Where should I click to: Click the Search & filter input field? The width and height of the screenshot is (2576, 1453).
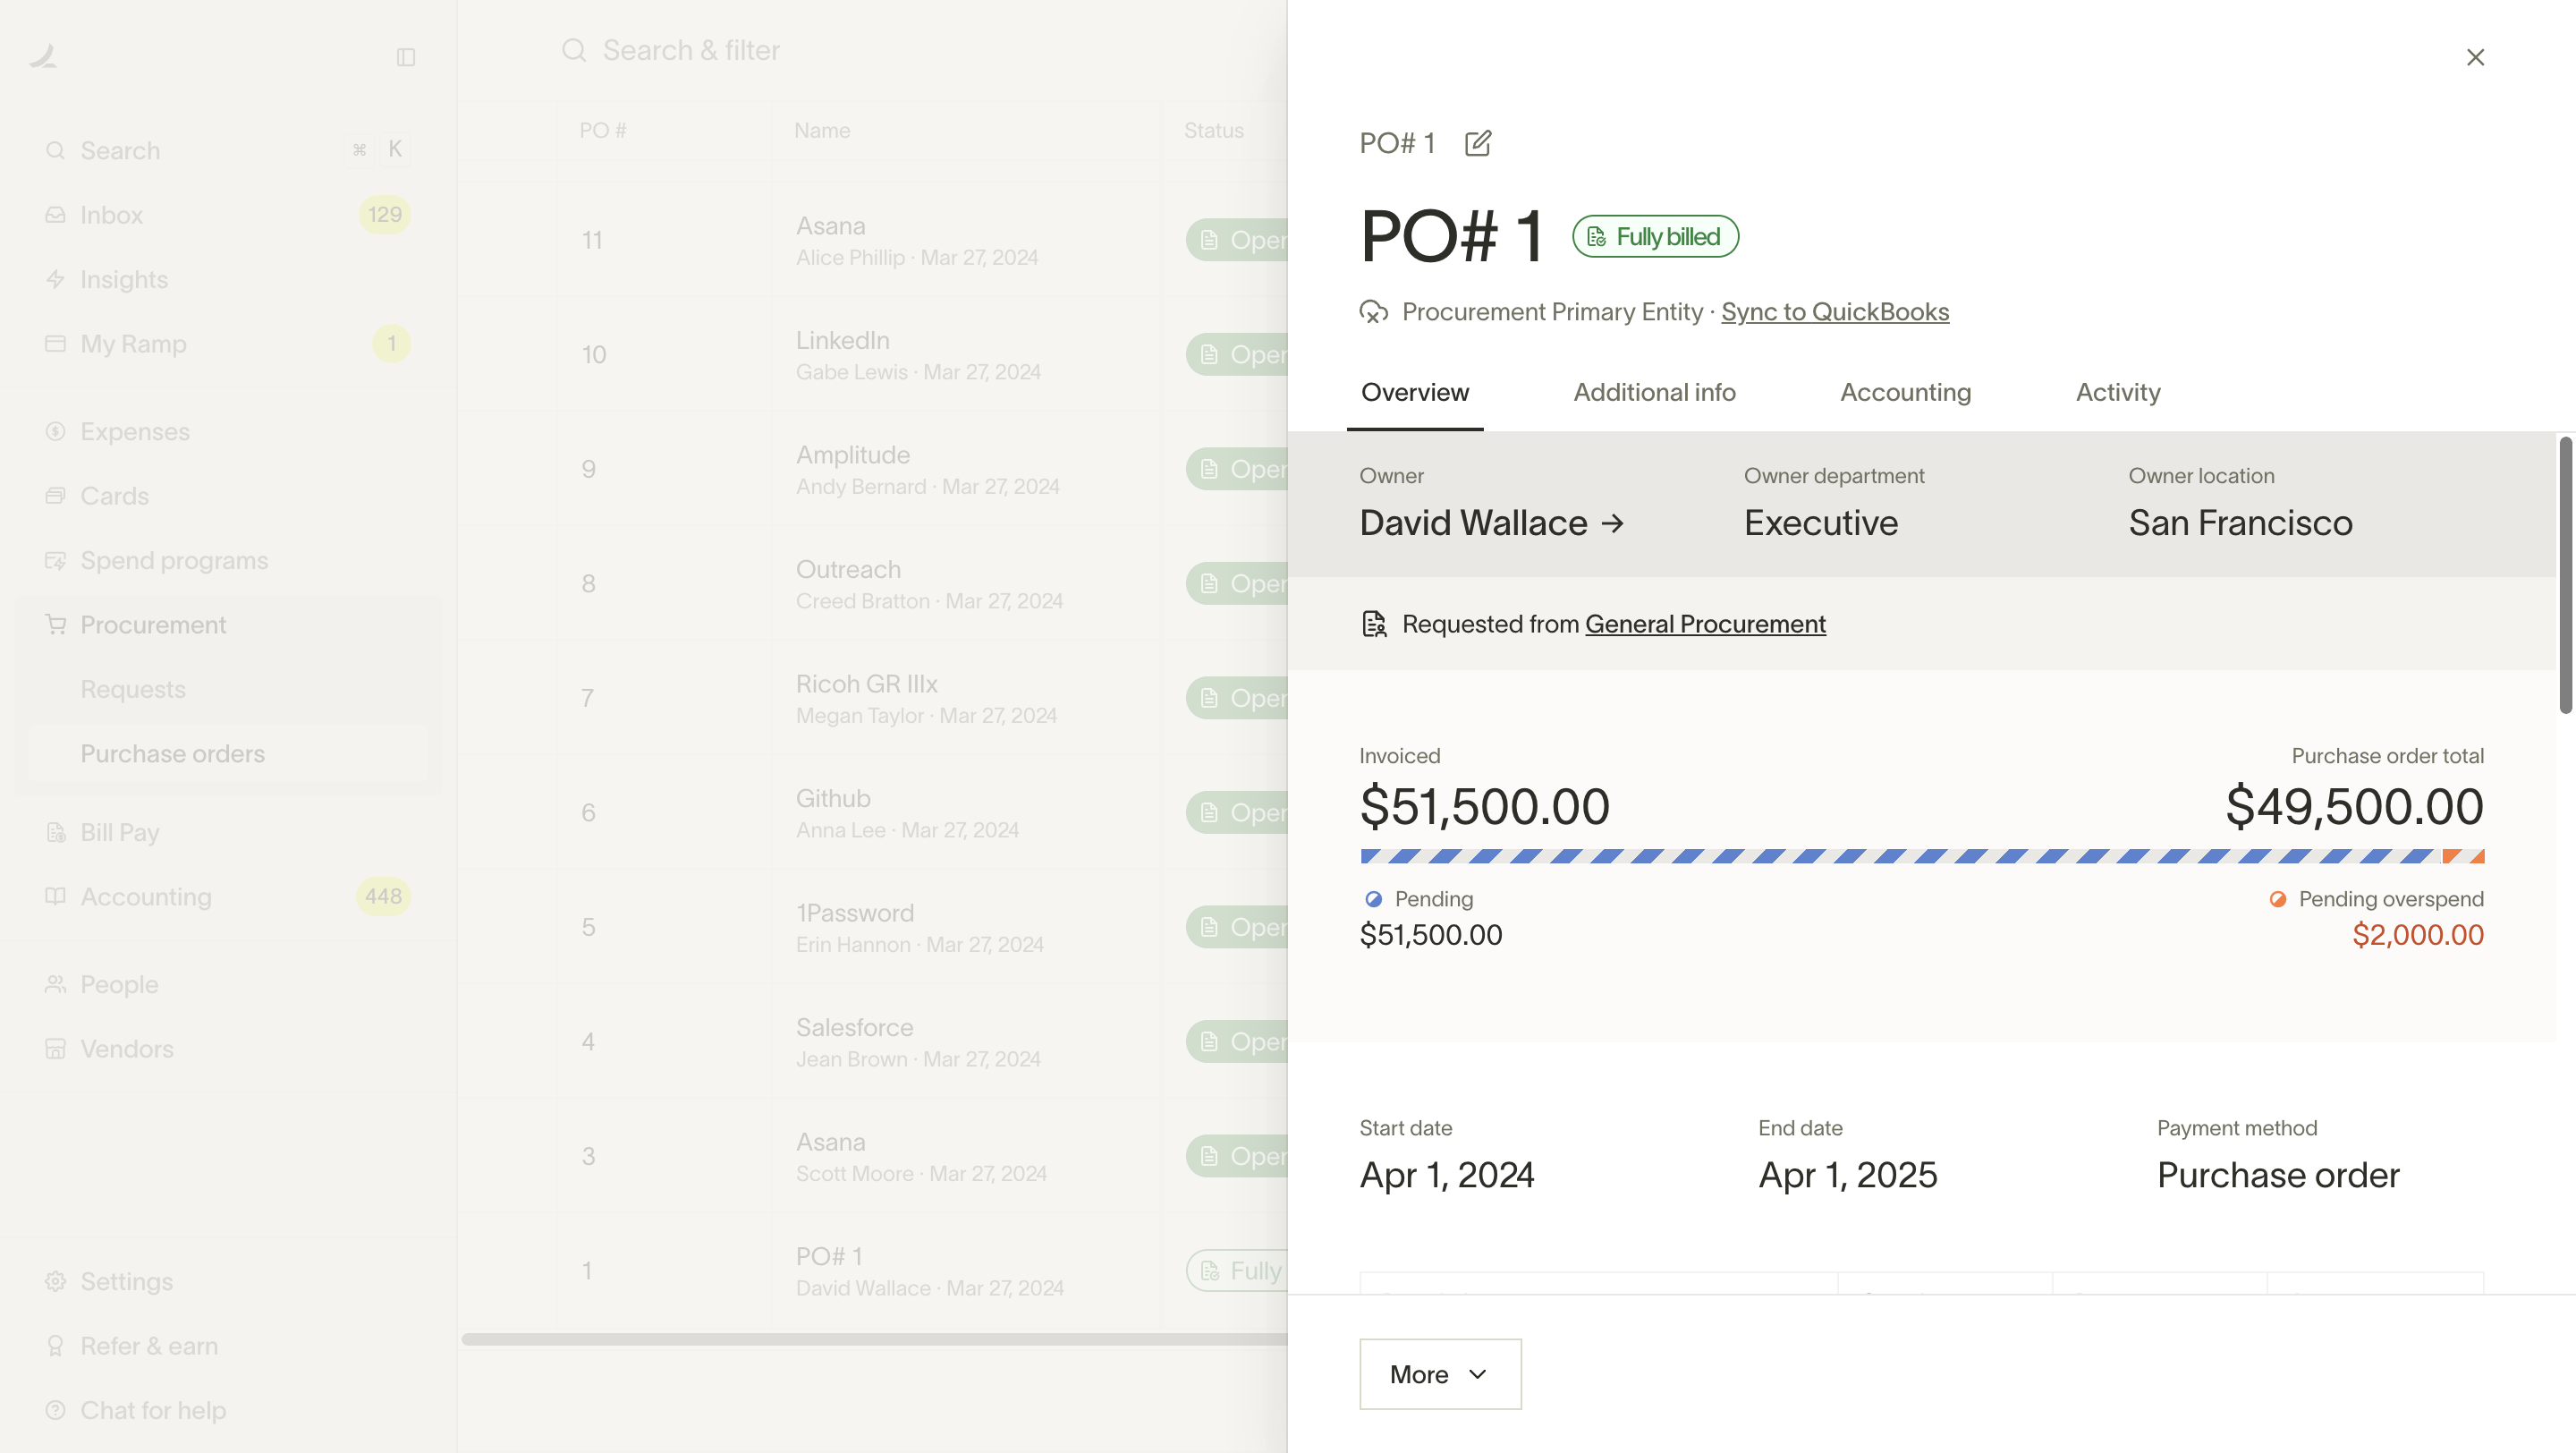tap(920, 50)
